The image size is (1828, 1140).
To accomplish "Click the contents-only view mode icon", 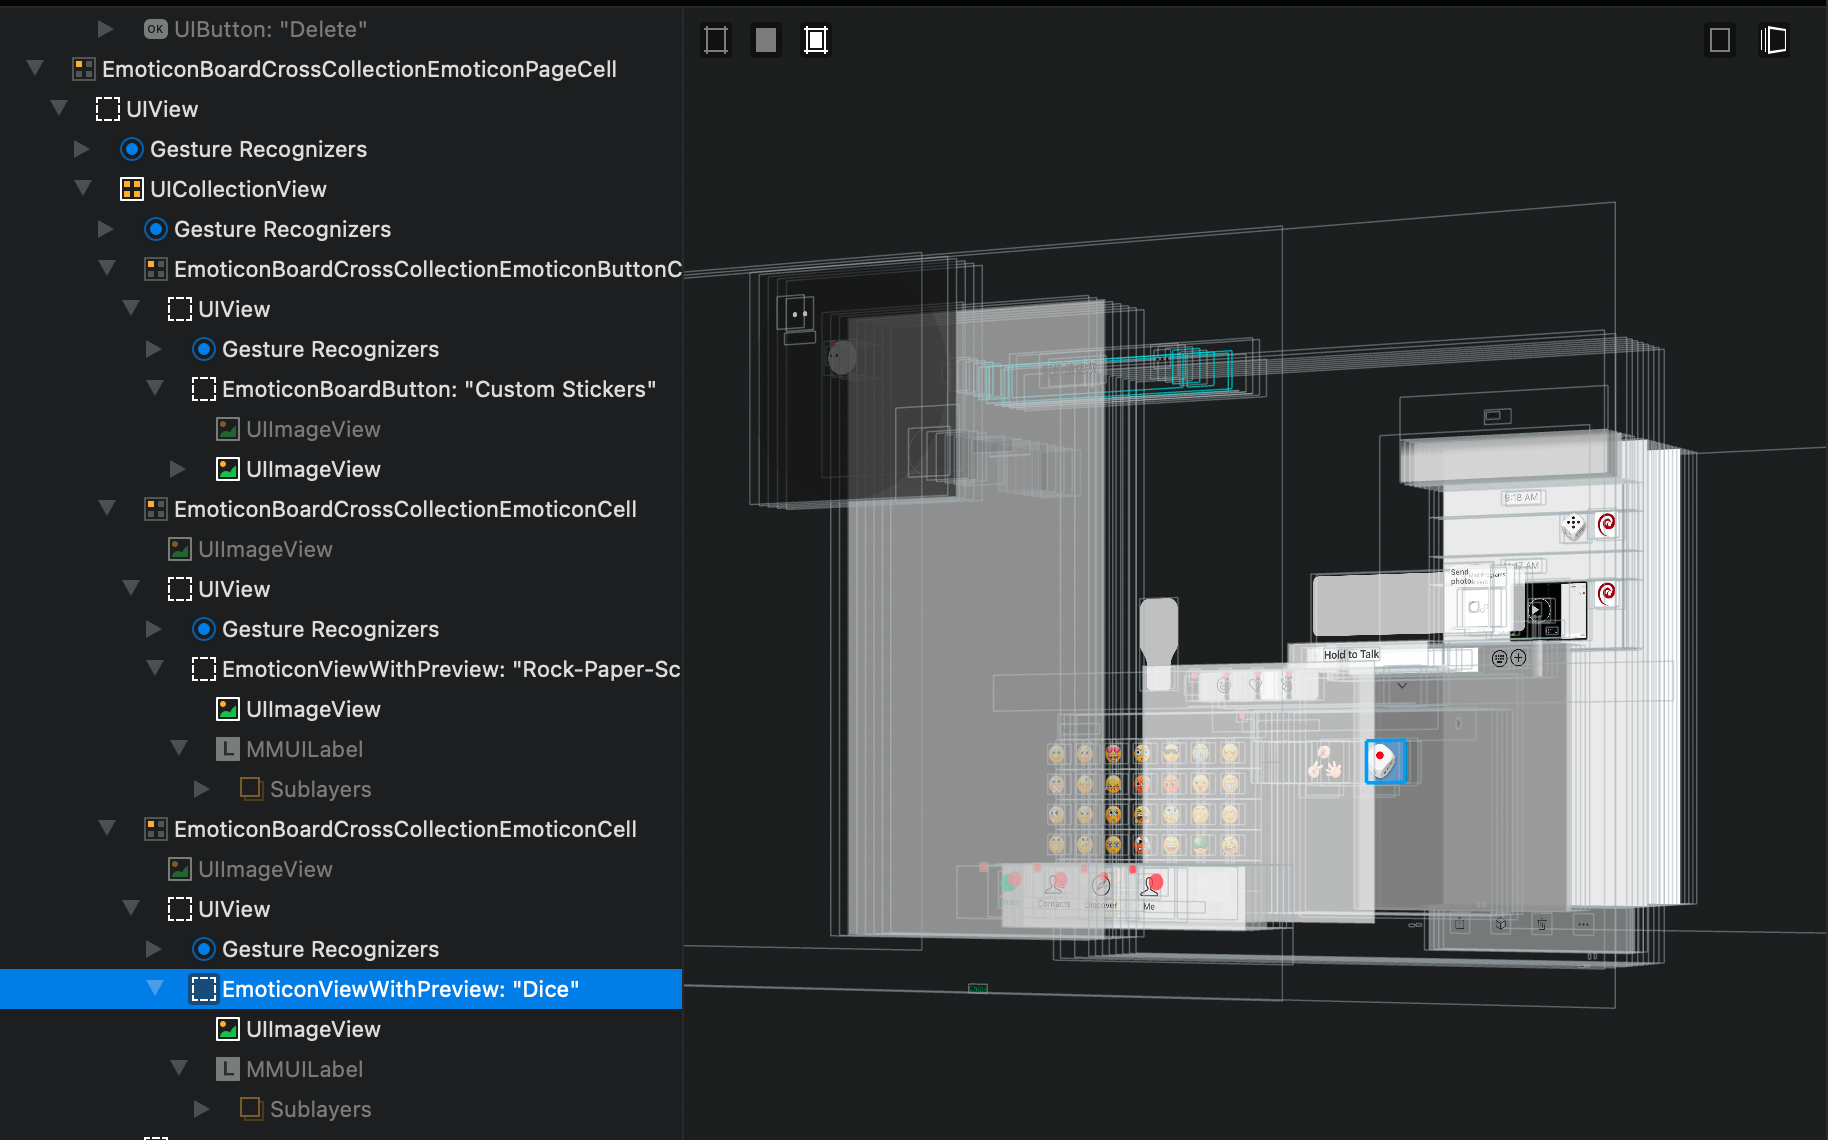I will 766,40.
